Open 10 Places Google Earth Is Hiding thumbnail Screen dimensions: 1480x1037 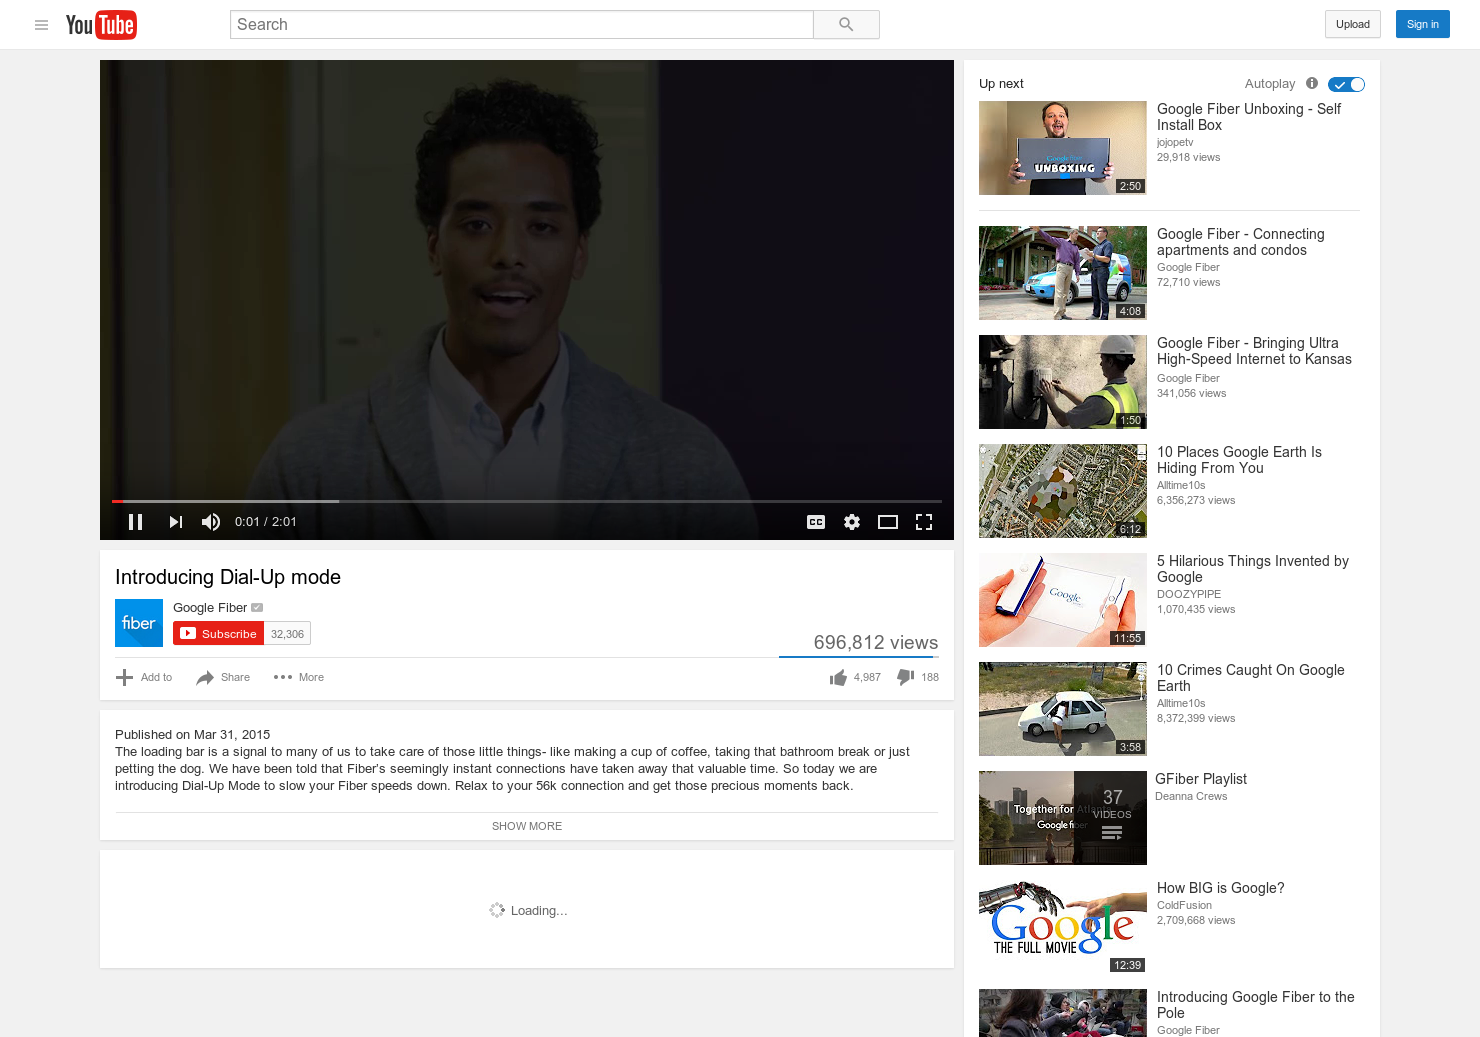pos(1063,491)
